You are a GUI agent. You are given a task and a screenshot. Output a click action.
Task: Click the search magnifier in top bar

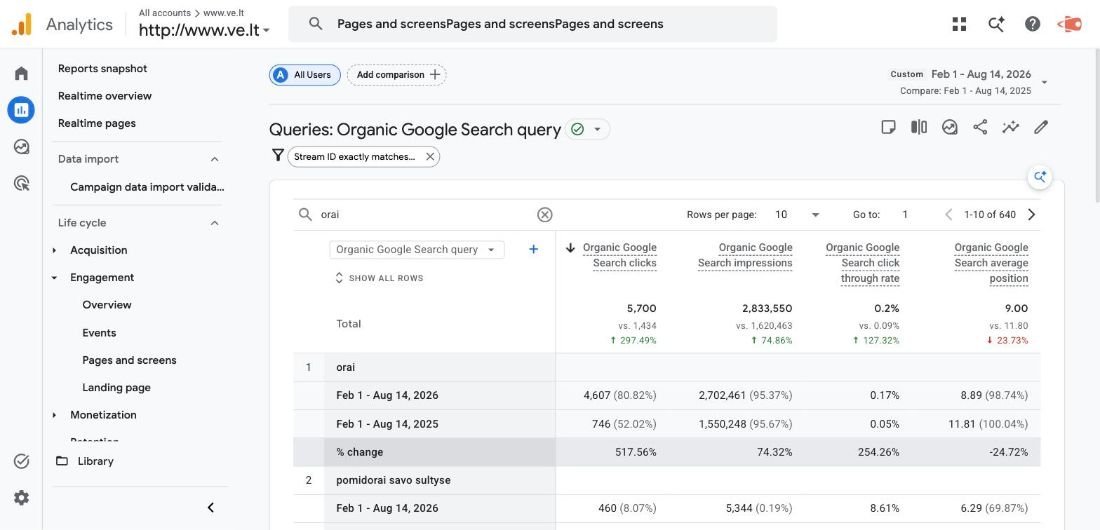tap(316, 24)
